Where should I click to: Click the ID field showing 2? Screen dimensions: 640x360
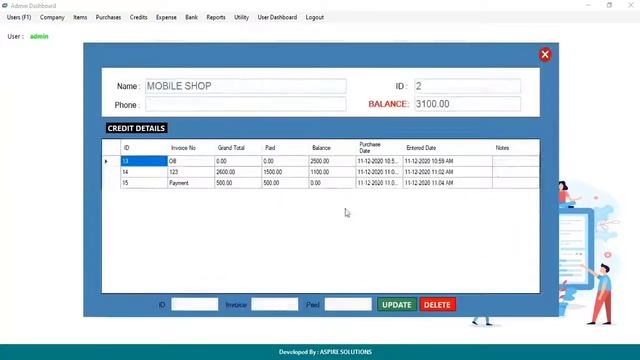(468, 86)
